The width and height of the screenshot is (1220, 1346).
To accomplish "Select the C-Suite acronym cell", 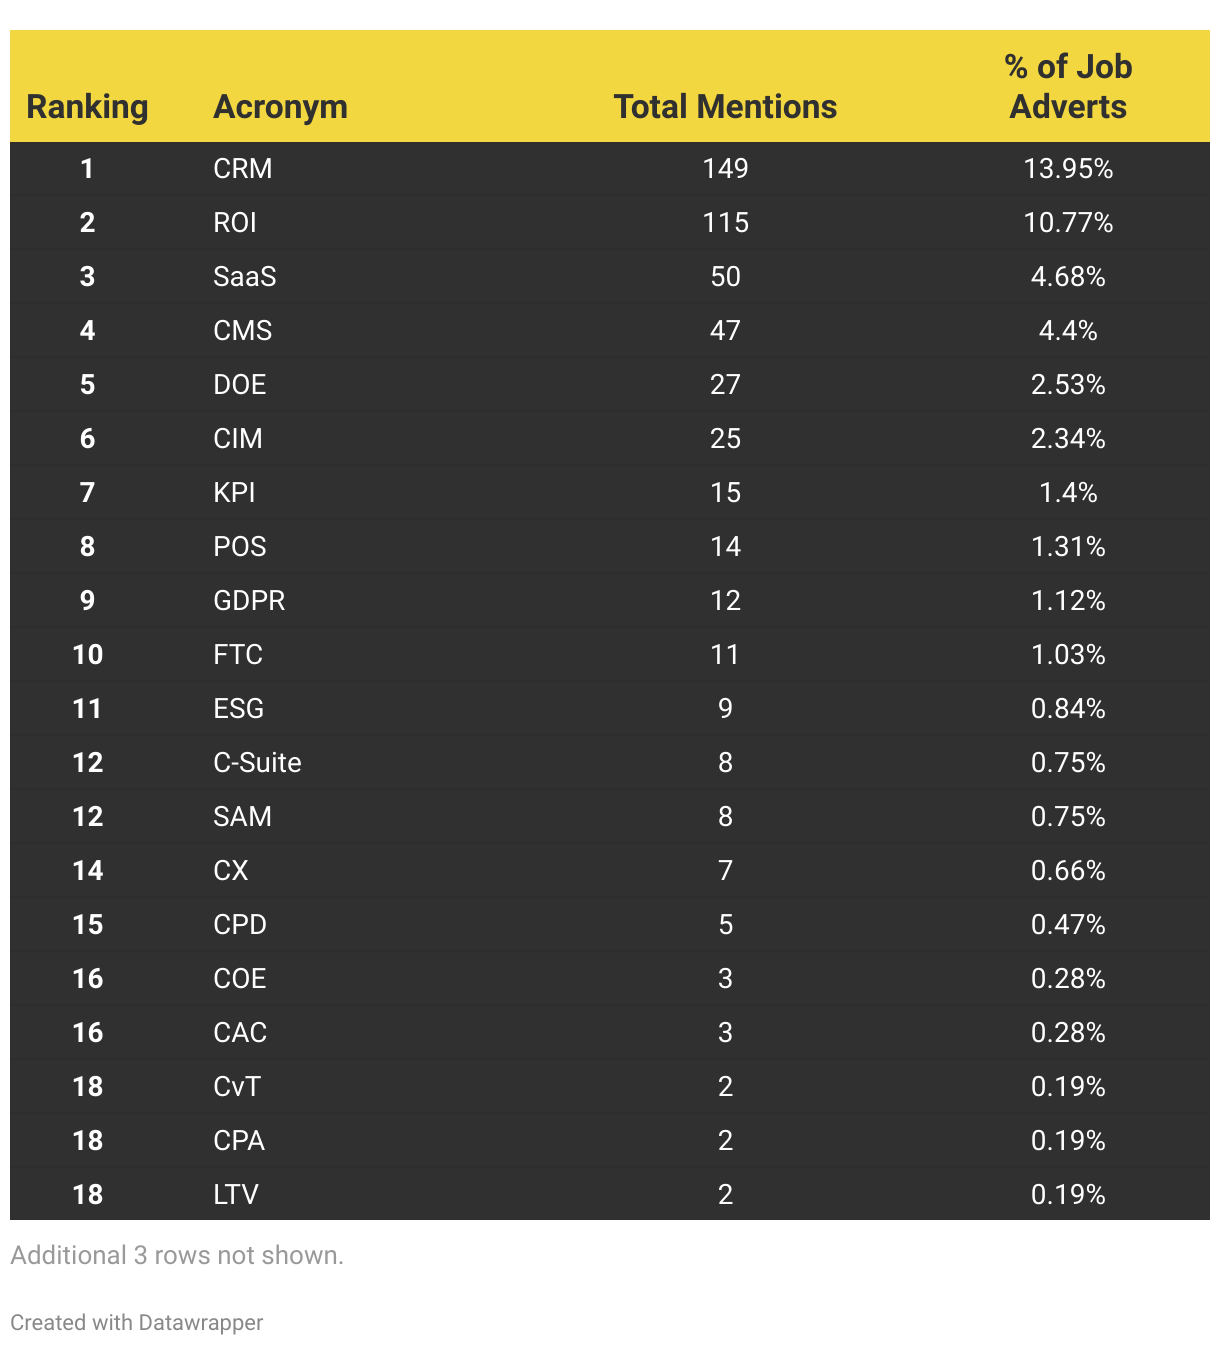I will tap(257, 762).
